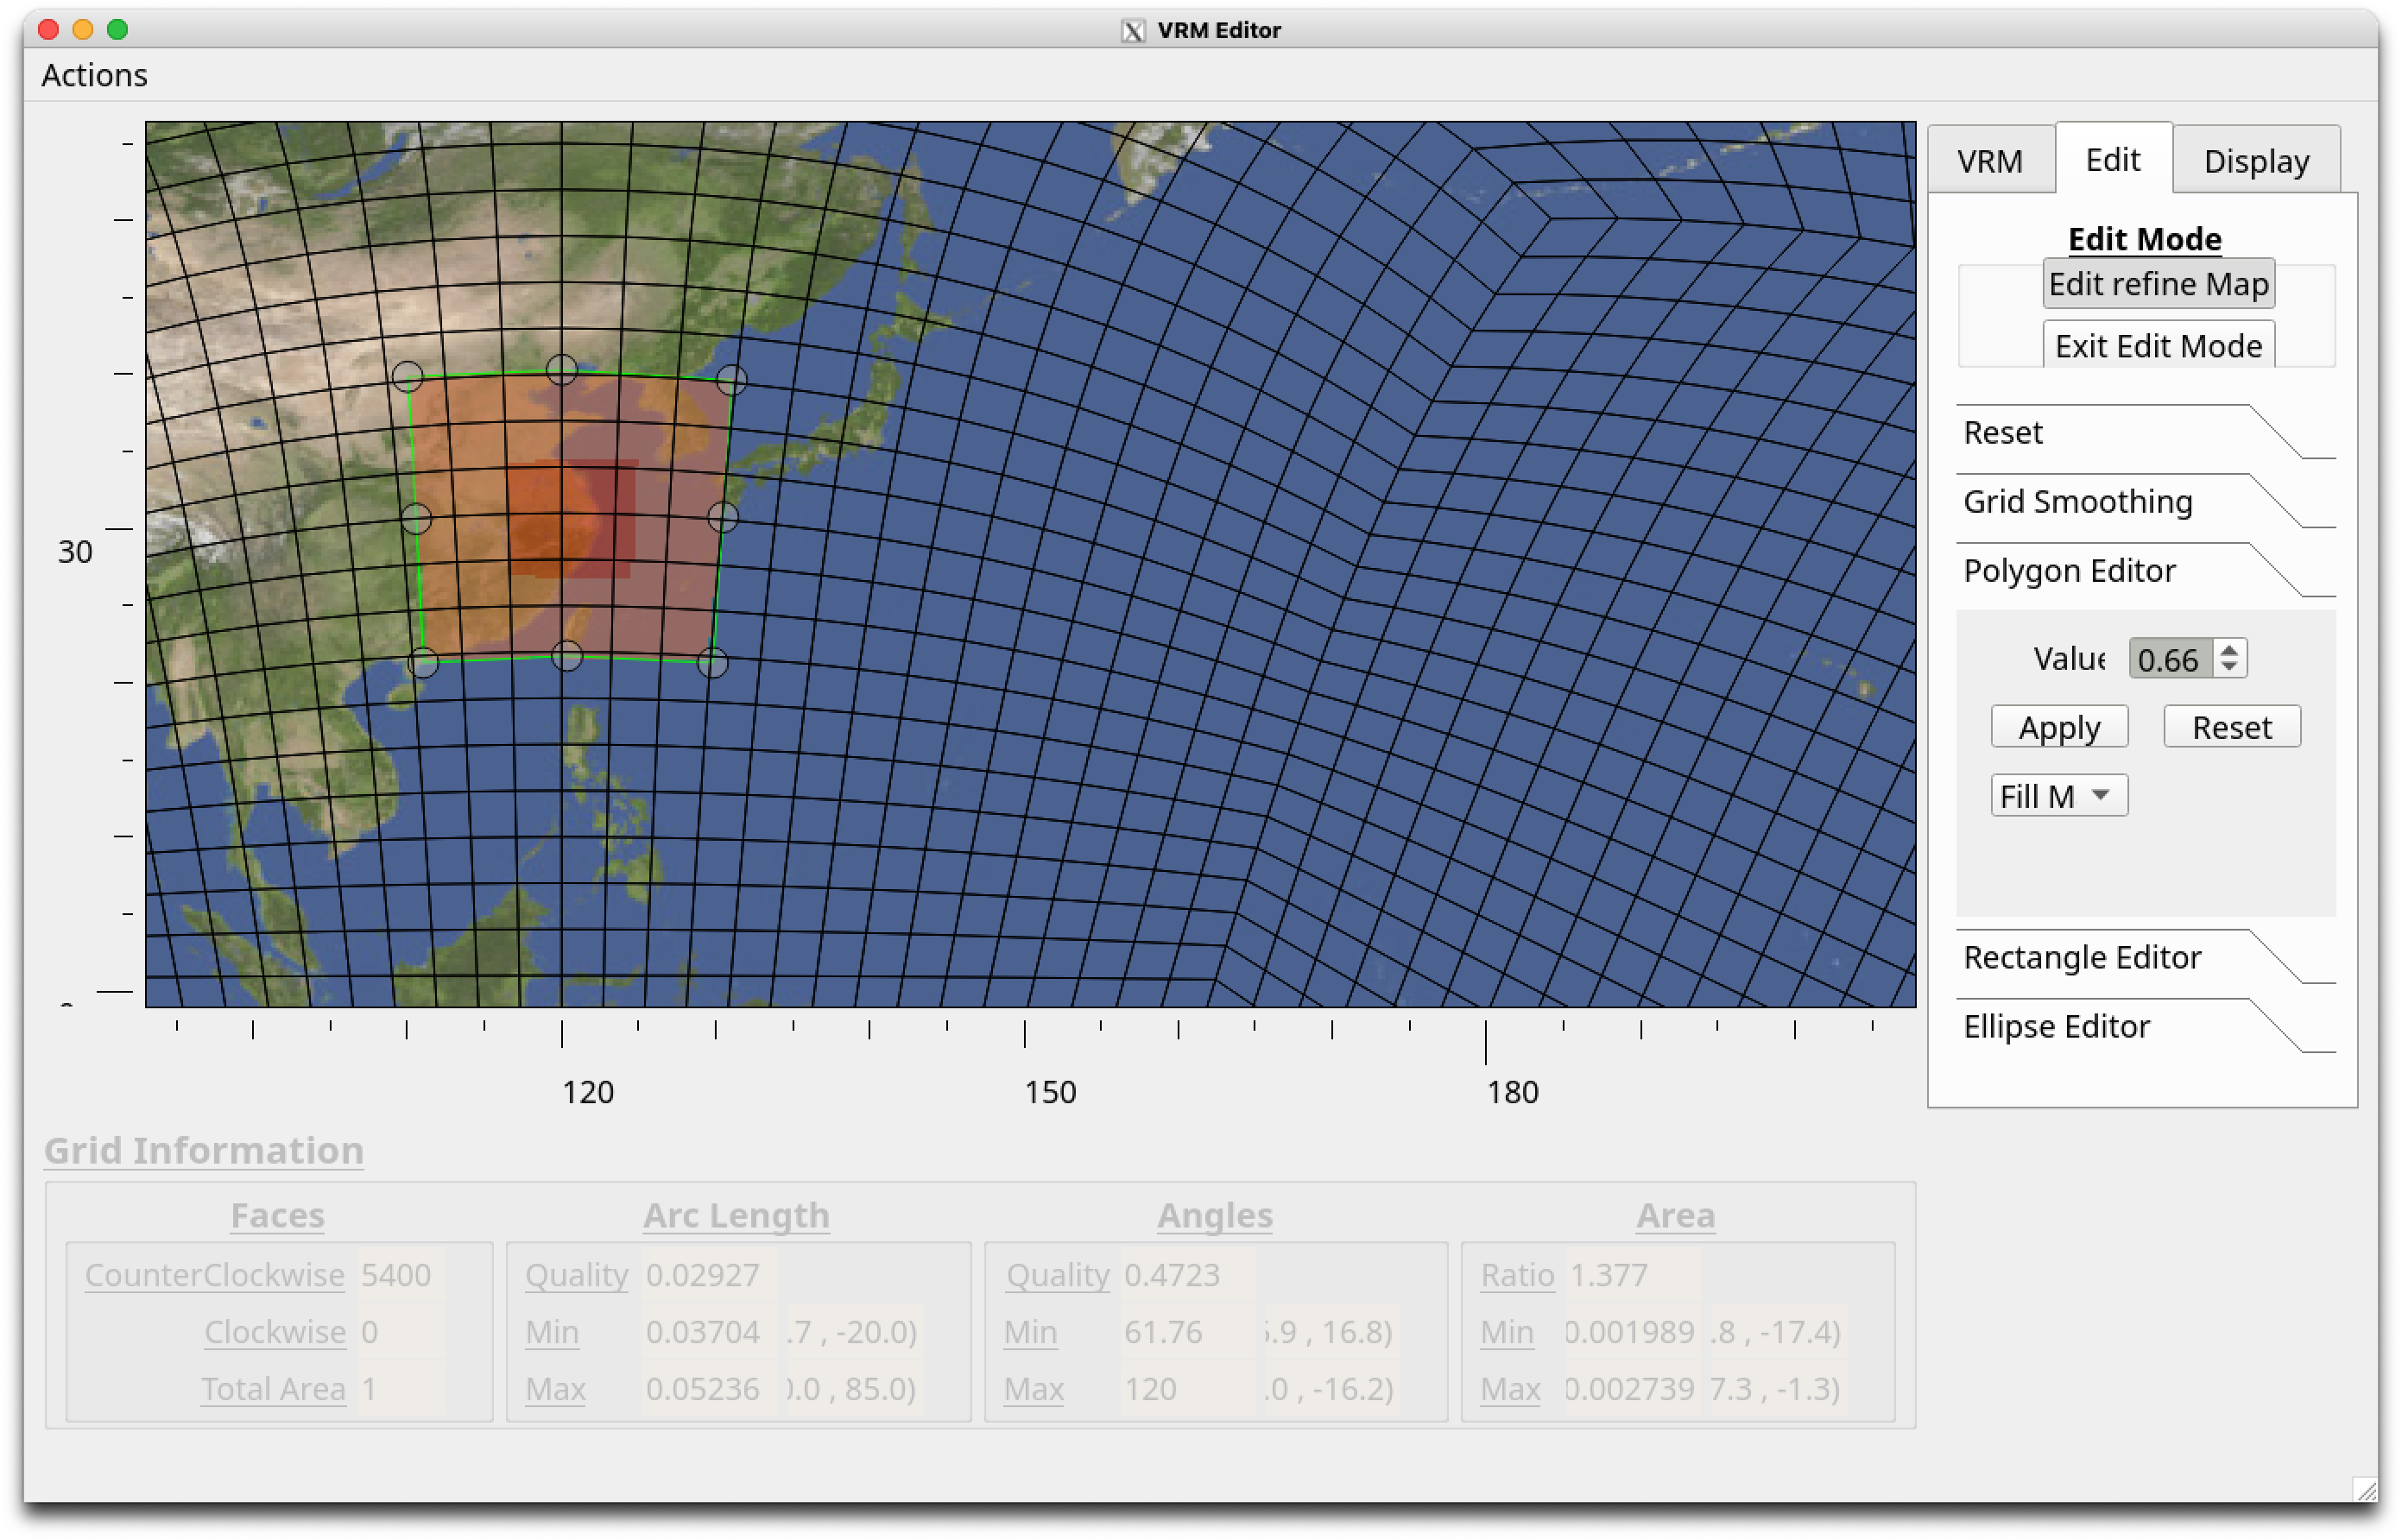Screen dimensions: 2402x1540
Task: Click the bottom-right polygon vertex handle
Action: pyautogui.click(x=712, y=662)
